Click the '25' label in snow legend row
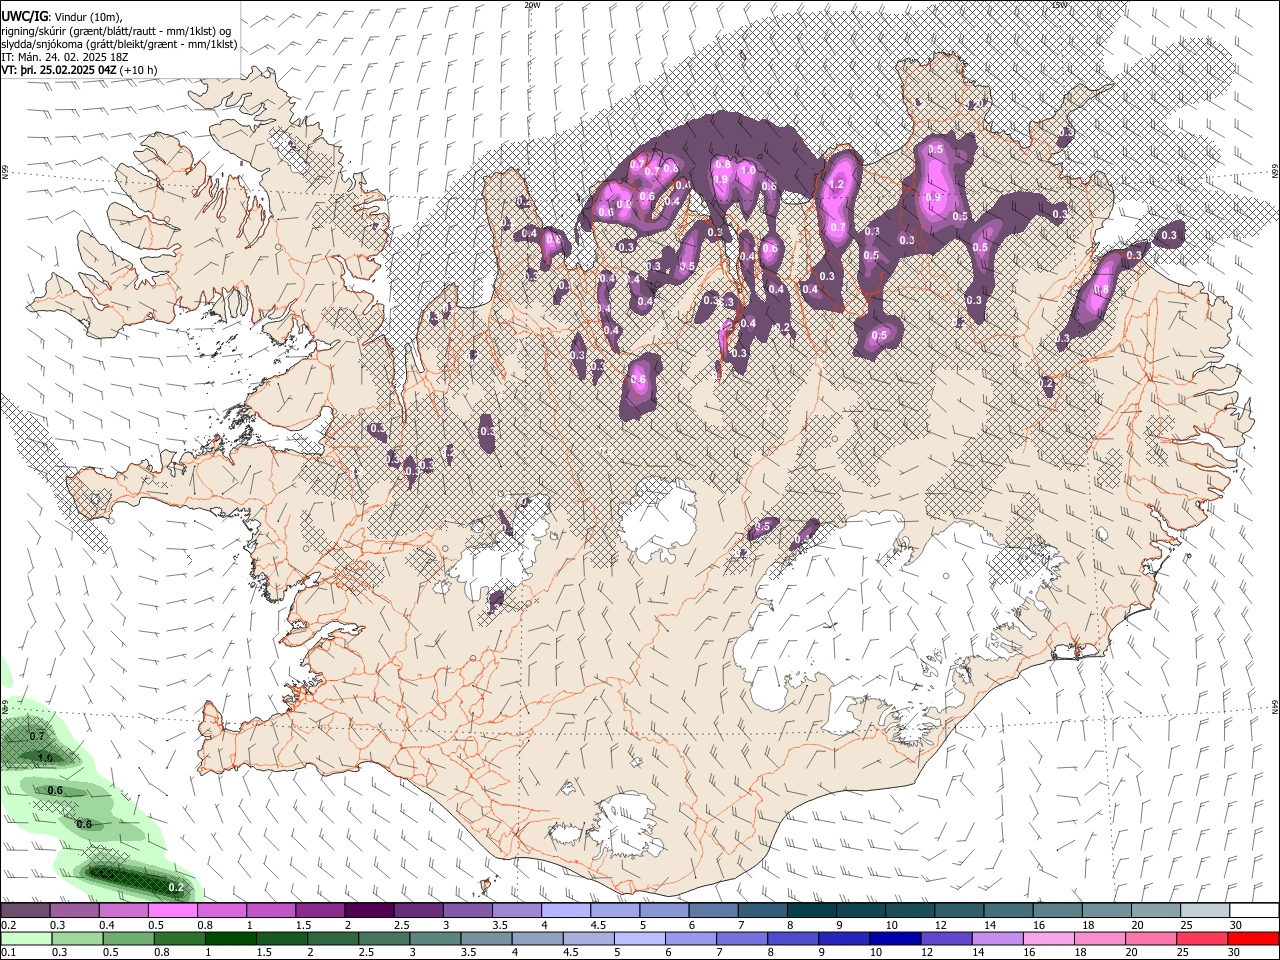The image size is (1280, 960). tap(1186, 925)
